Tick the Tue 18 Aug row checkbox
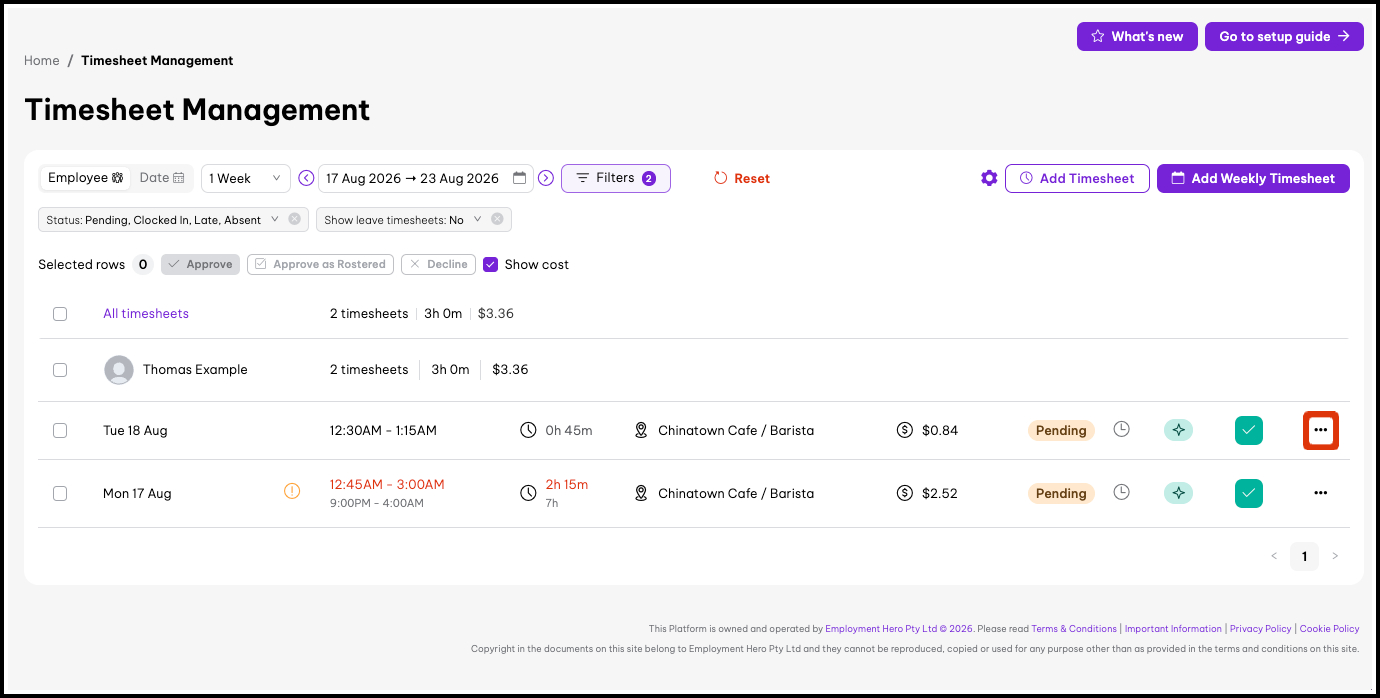Screen dimensions: 1380x698 (x=60, y=430)
